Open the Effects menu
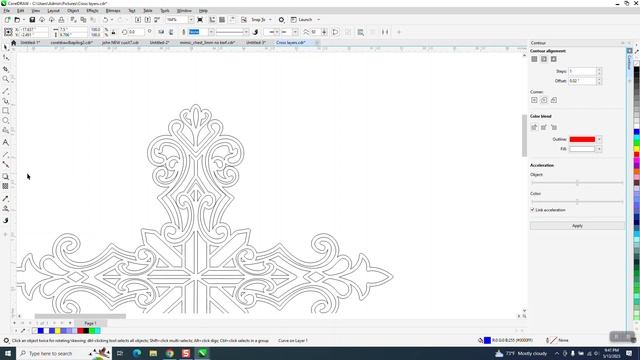Image resolution: width=640 pixels, height=360 pixels. tap(92, 11)
